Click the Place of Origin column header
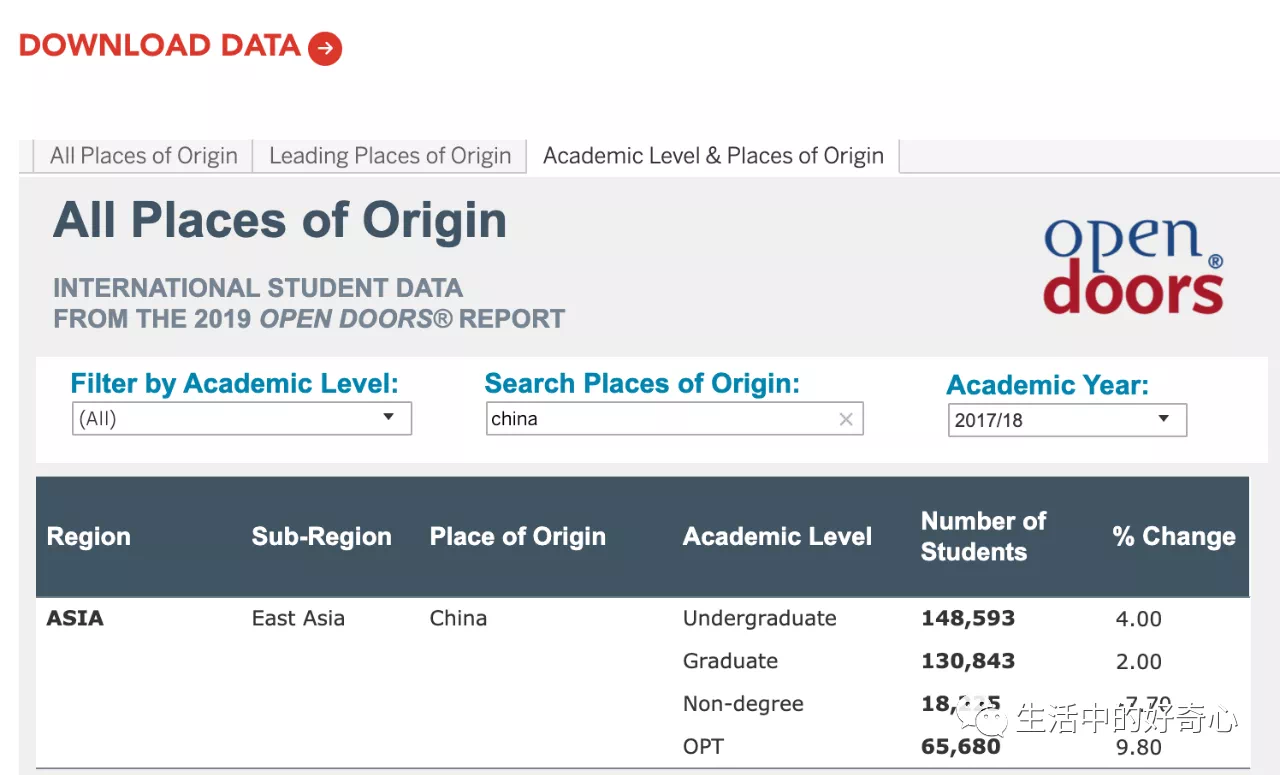The image size is (1280, 775). (x=517, y=537)
